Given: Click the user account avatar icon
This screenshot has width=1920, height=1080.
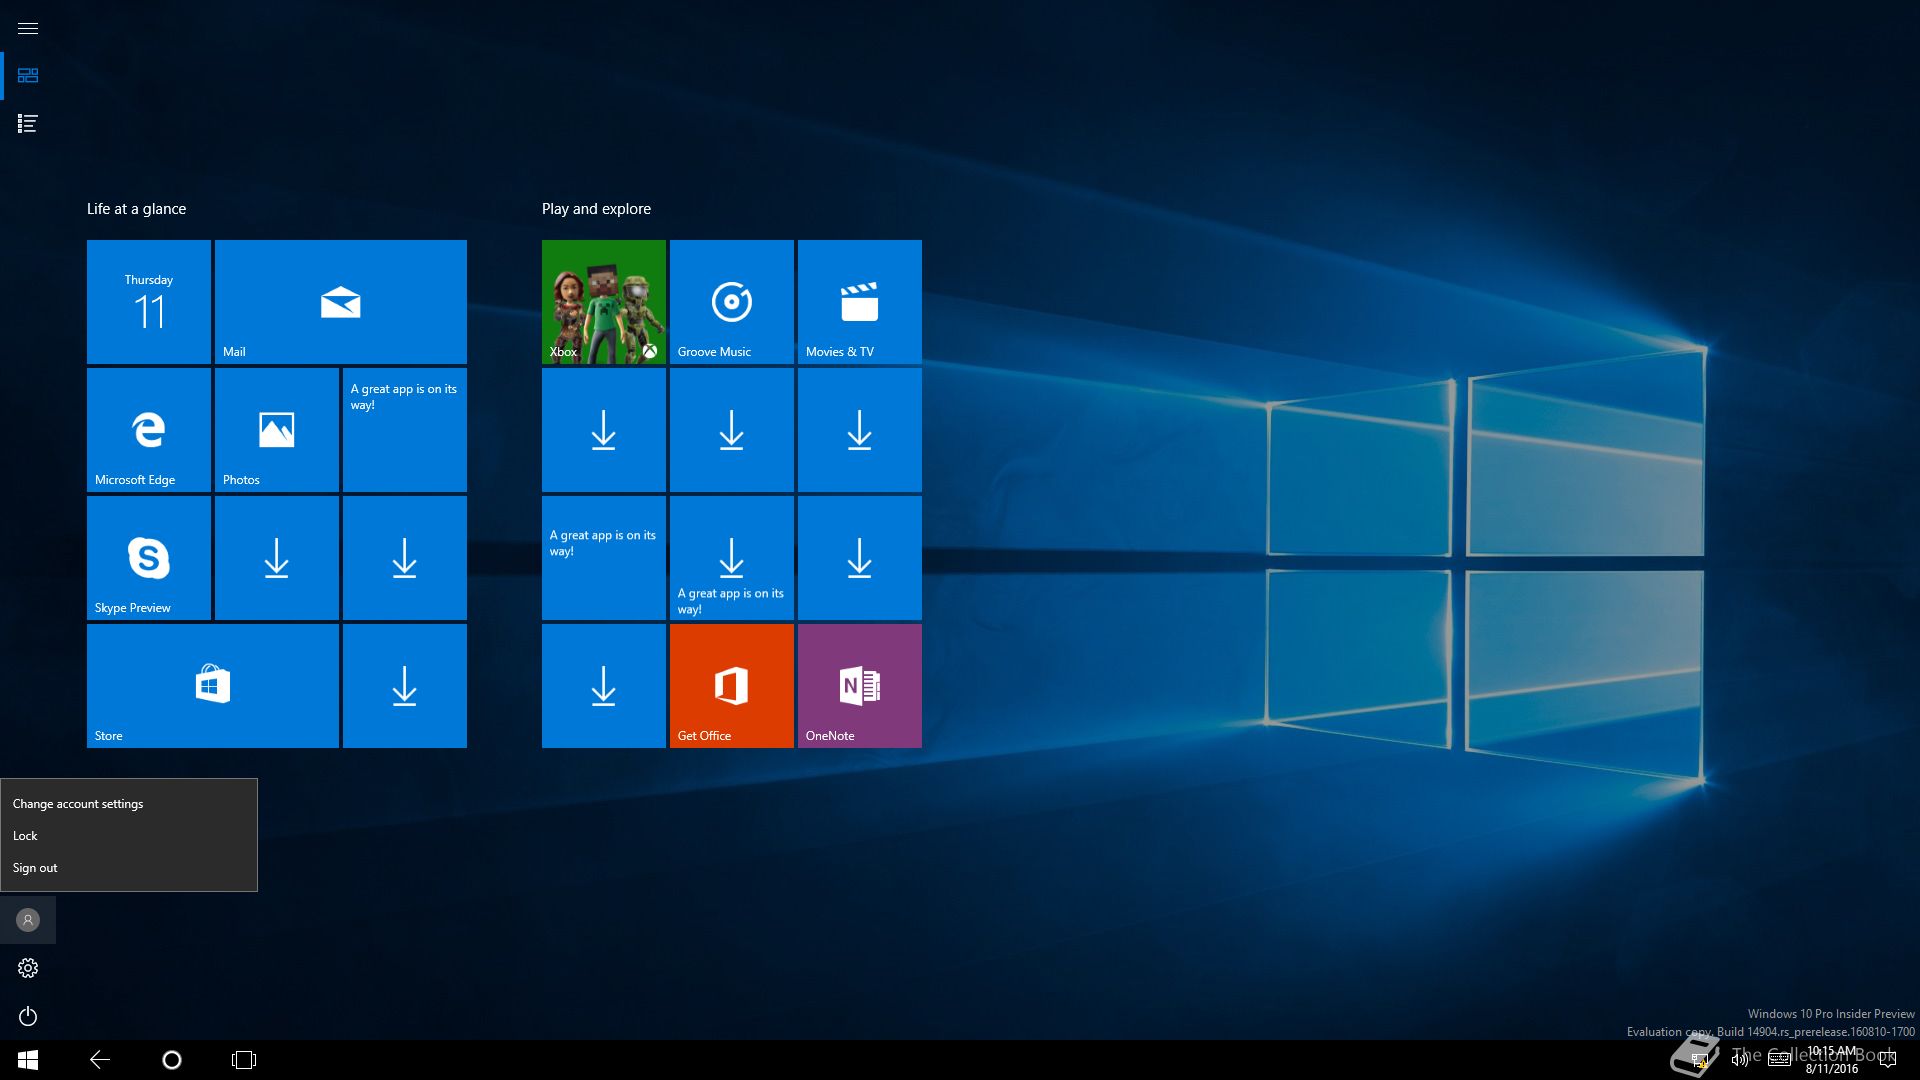Looking at the screenshot, I should (x=28, y=920).
